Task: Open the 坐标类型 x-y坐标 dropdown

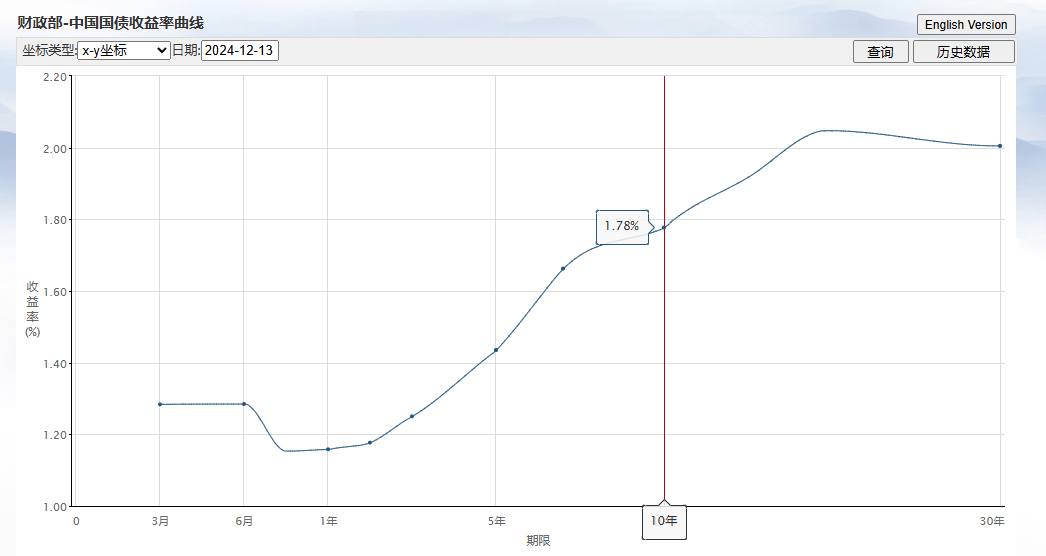Action: pyautogui.click(x=124, y=50)
